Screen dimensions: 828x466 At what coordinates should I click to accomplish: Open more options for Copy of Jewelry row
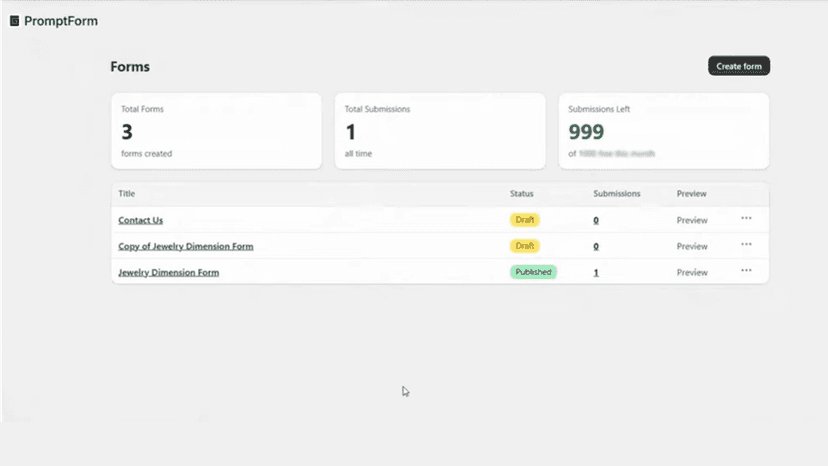[746, 244]
